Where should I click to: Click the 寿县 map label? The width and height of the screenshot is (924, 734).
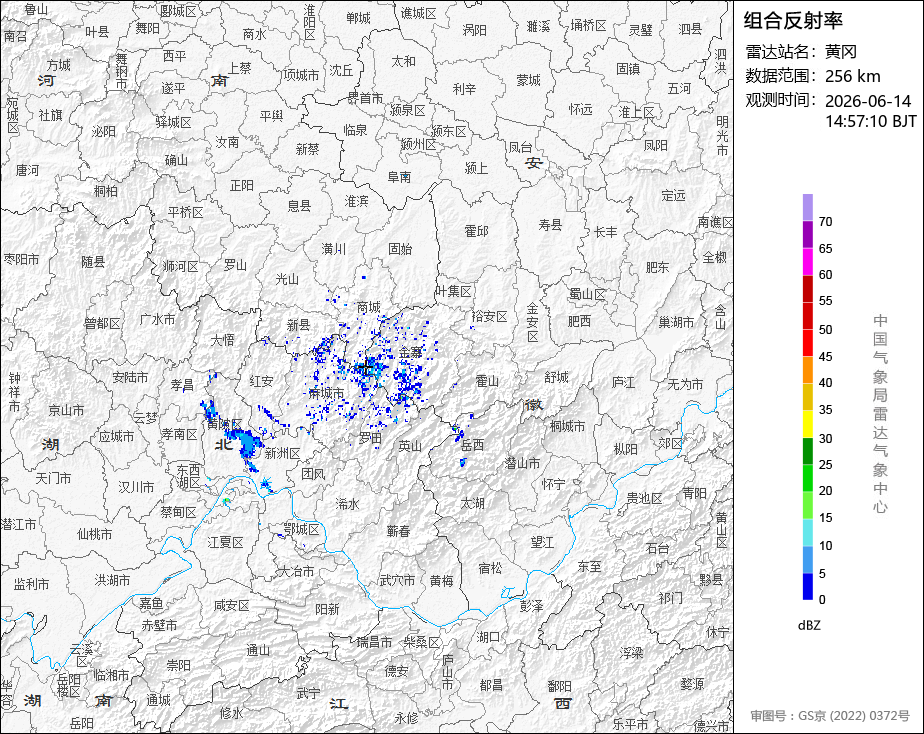point(550,224)
